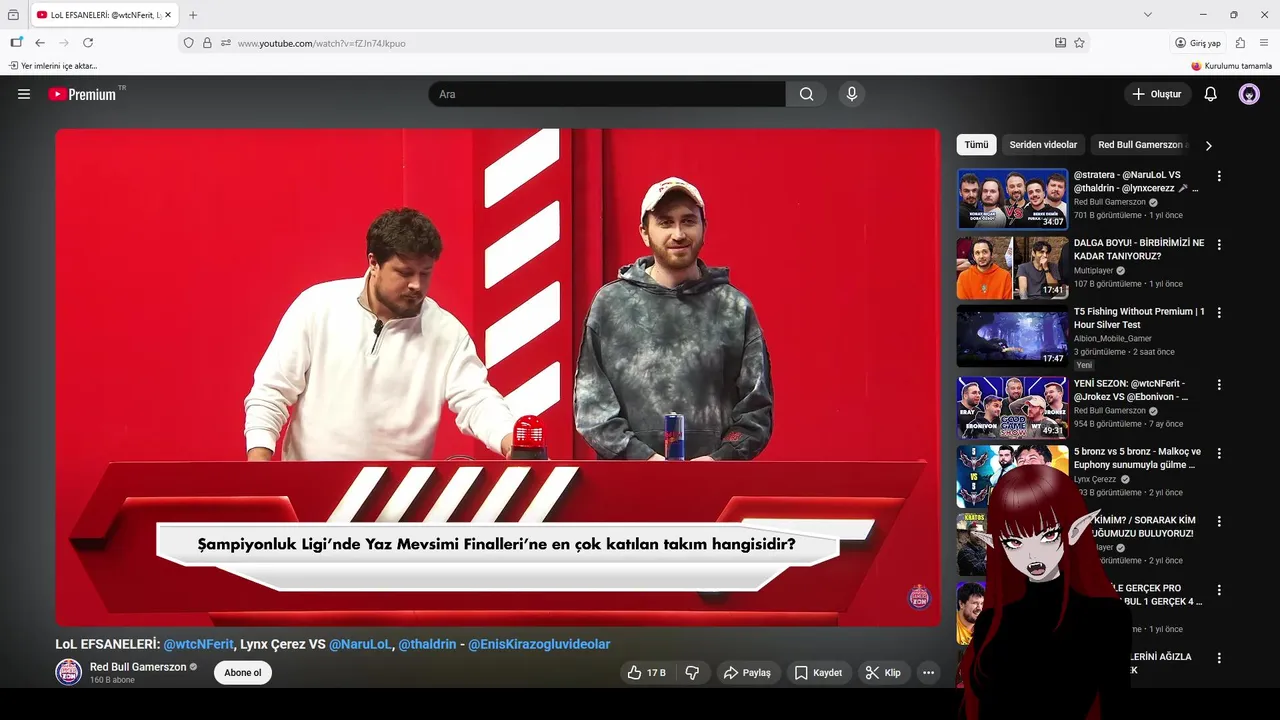Image resolution: width=1280 pixels, height=720 pixels.
Task: Open Red Bull Gamerszon channel avatar
Action: (x=69, y=672)
